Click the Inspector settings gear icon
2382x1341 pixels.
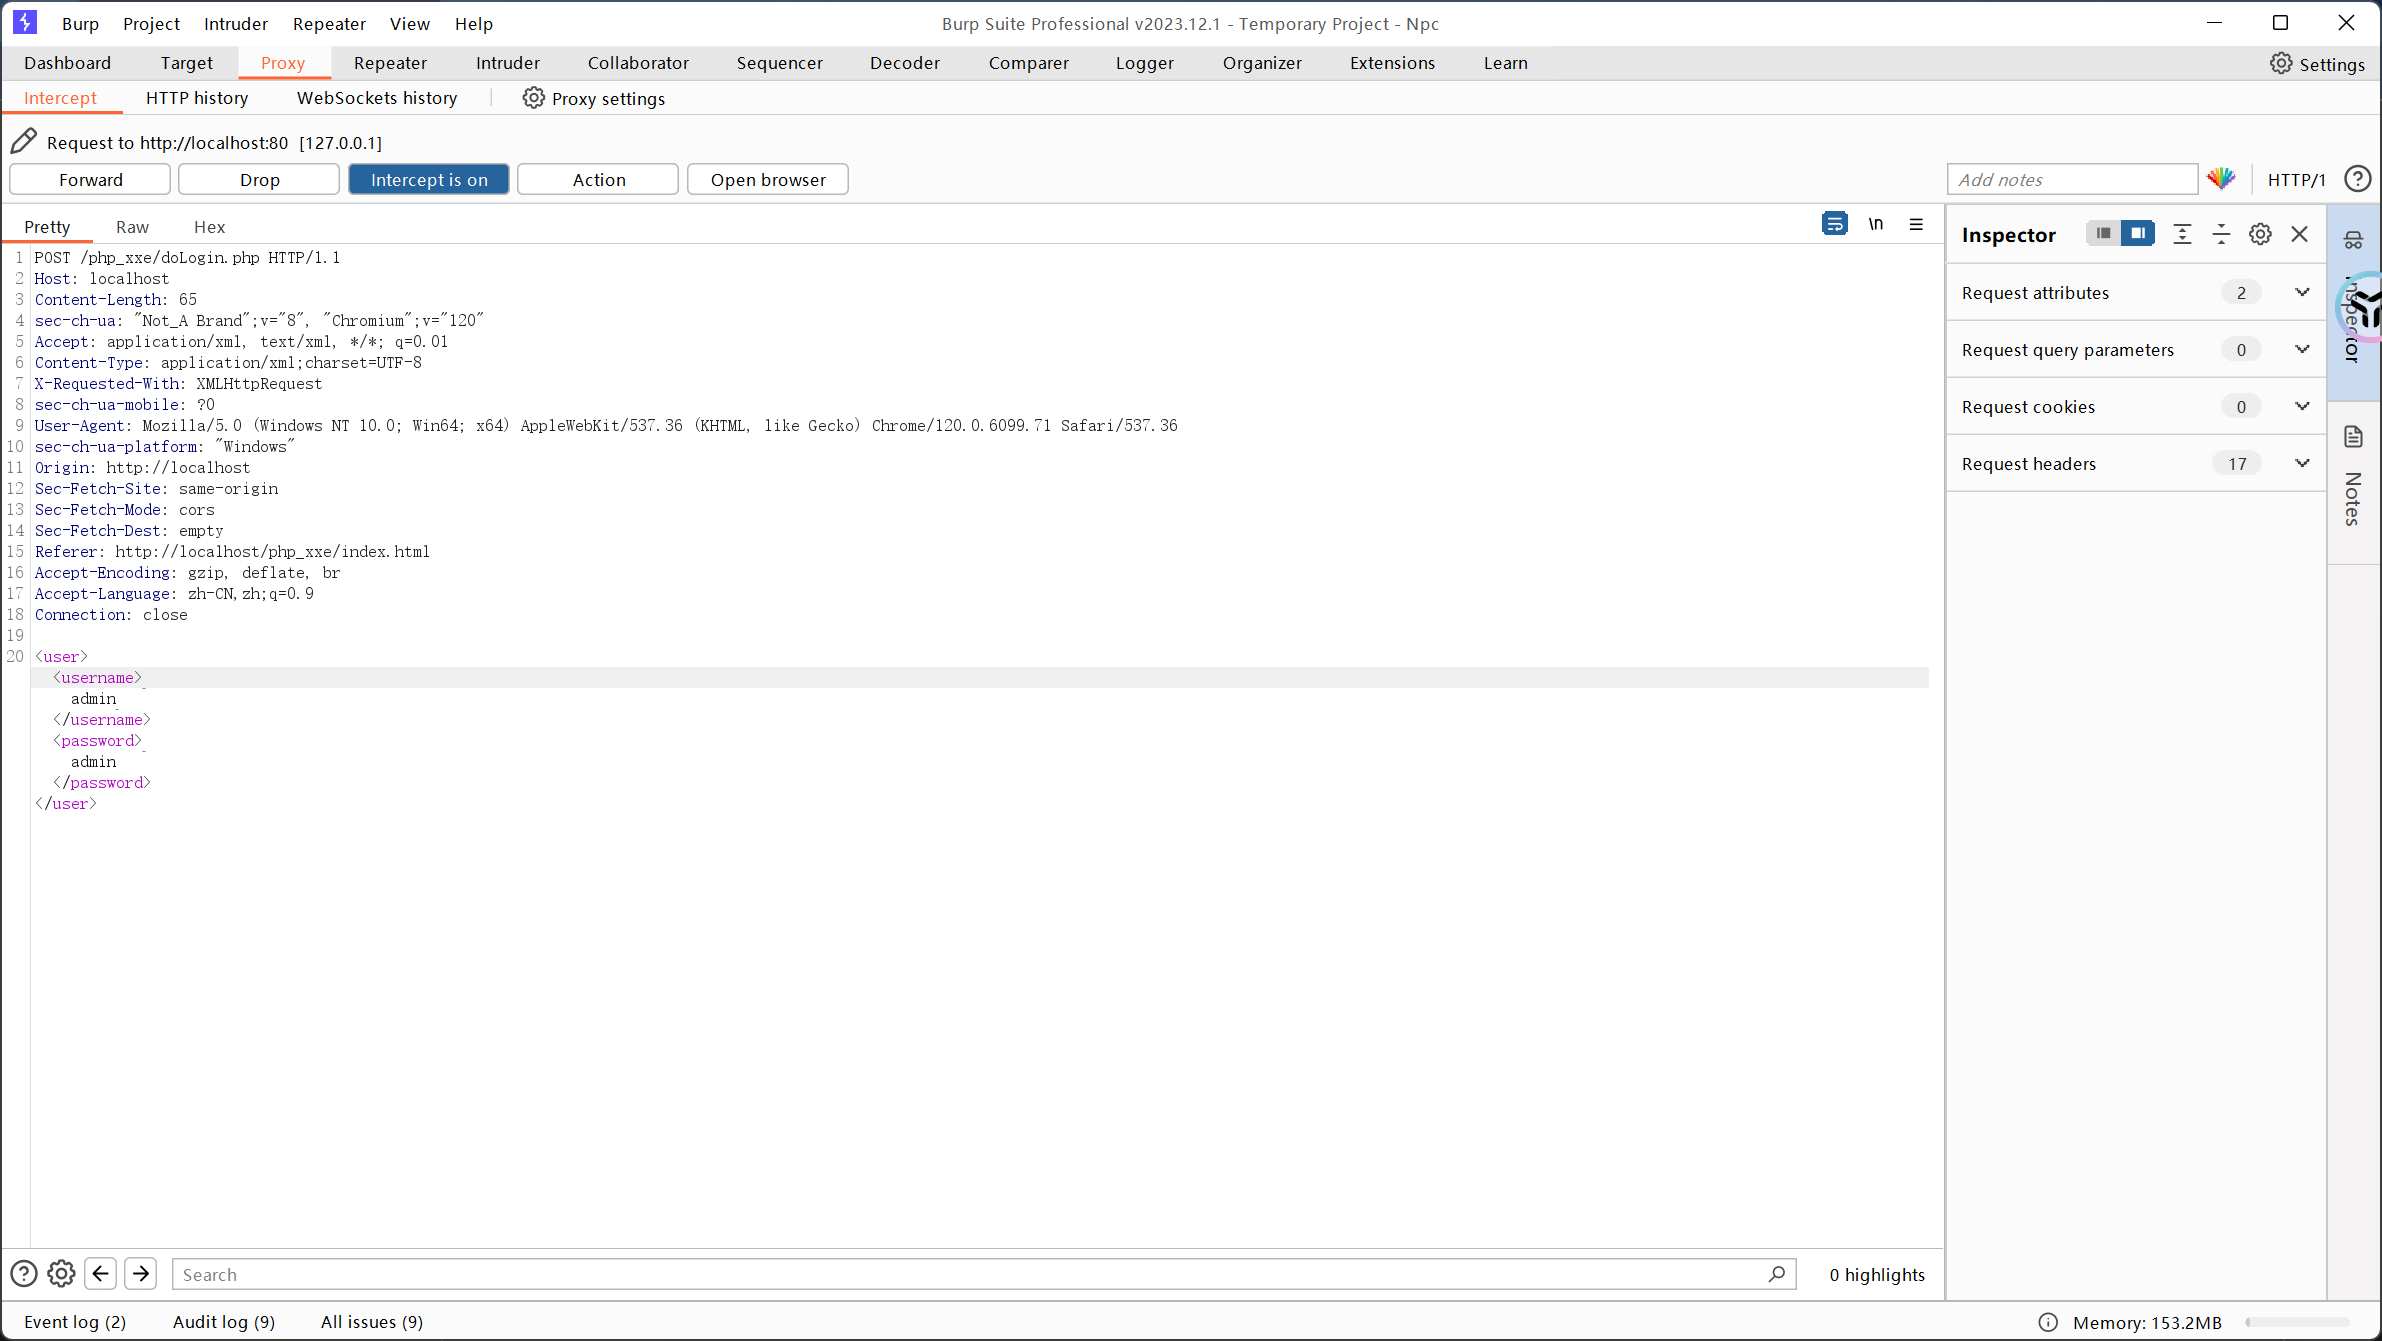pos(2260,234)
